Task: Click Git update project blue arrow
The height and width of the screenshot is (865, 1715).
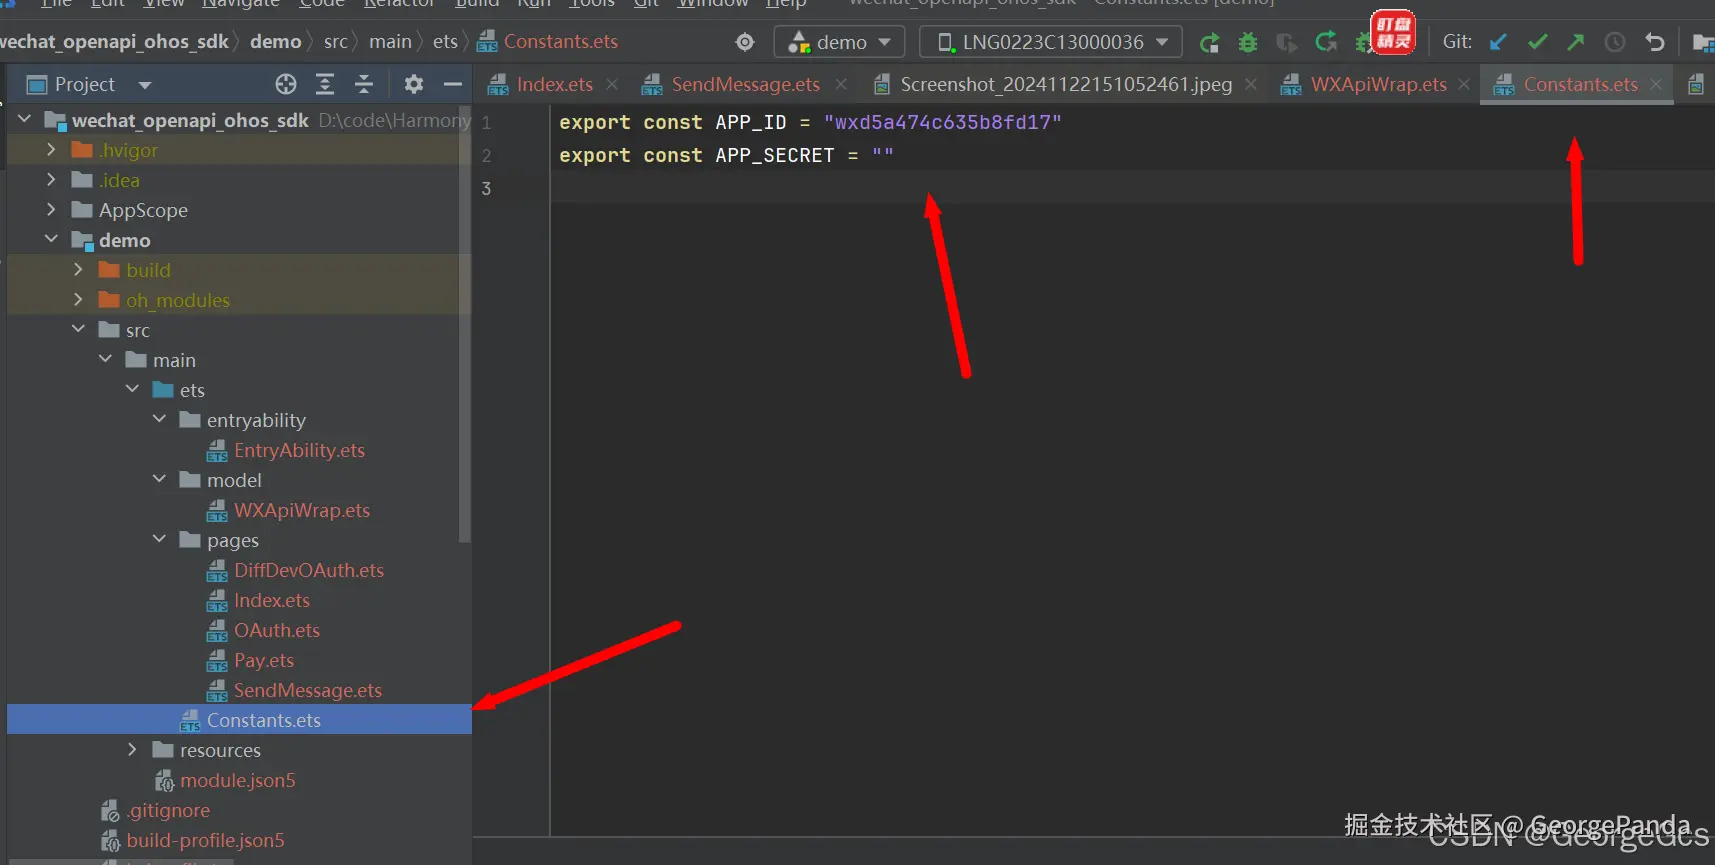Action: tap(1498, 42)
